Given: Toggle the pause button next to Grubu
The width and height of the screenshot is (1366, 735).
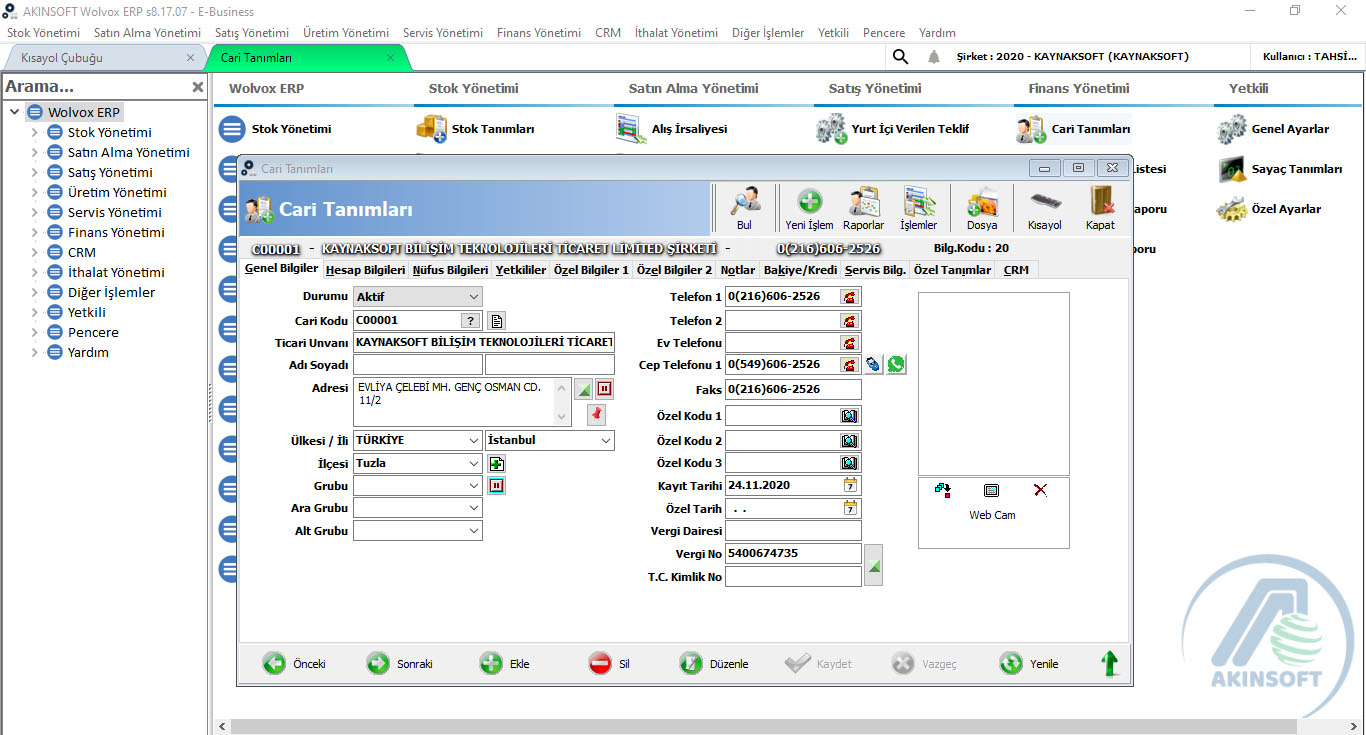Looking at the screenshot, I should tap(497, 485).
